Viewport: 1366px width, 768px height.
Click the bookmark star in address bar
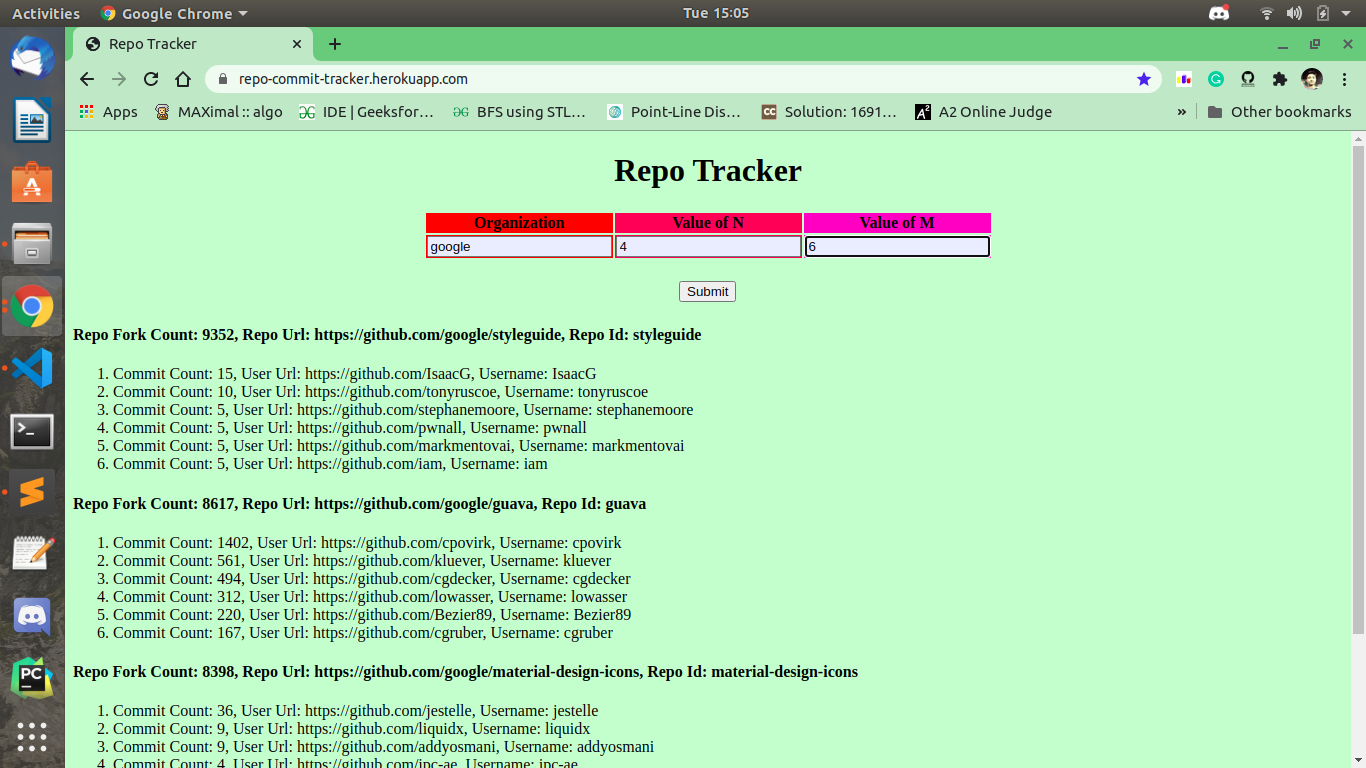(x=1144, y=79)
